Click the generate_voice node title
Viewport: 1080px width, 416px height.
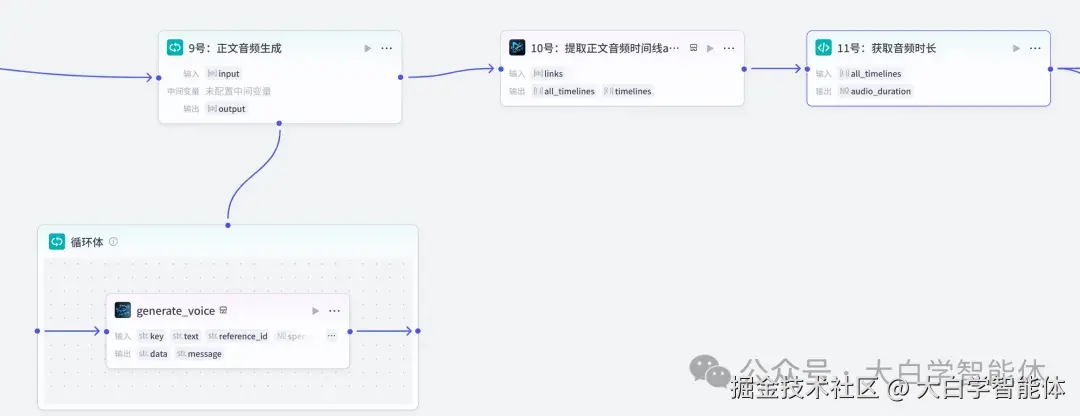[x=176, y=311]
